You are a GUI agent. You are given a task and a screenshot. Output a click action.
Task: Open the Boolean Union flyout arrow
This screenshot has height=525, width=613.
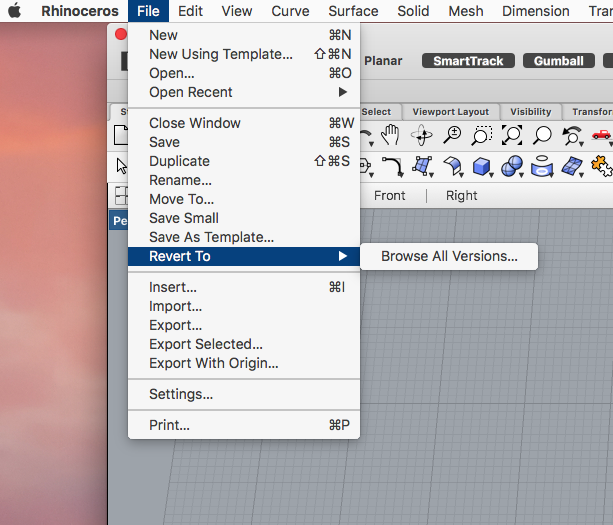click(521, 175)
